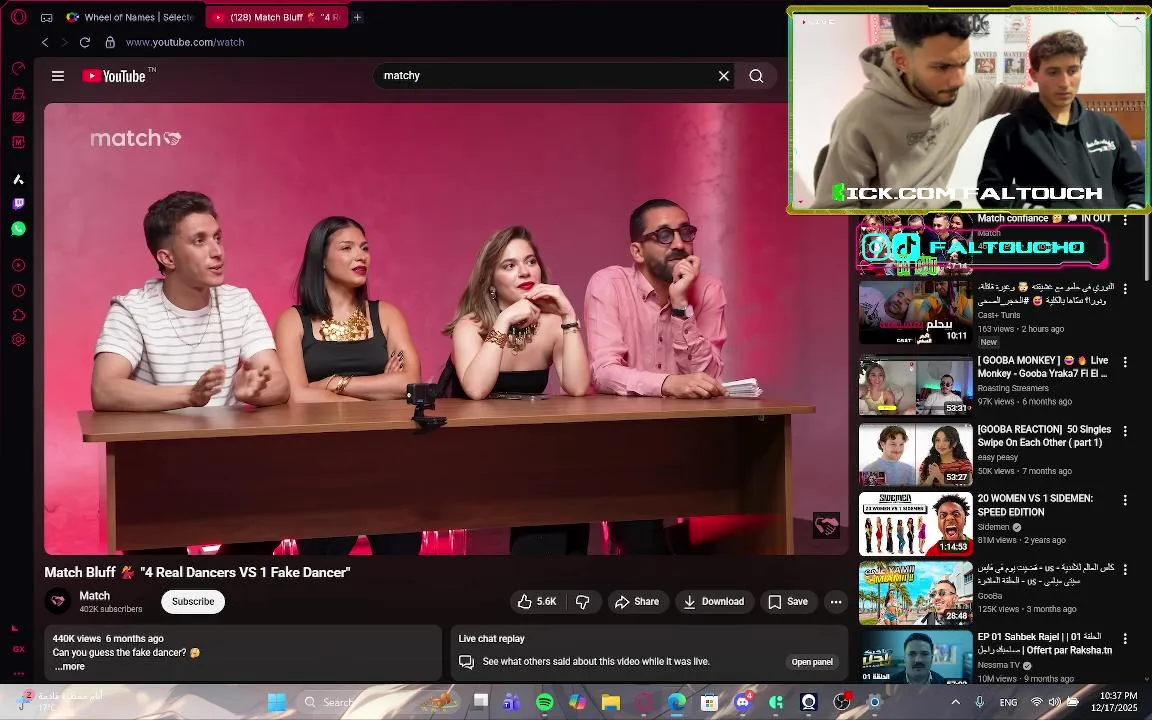Open Player icon in Opera sidebar
This screenshot has height=720, width=1152.
click(x=18, y=265)
